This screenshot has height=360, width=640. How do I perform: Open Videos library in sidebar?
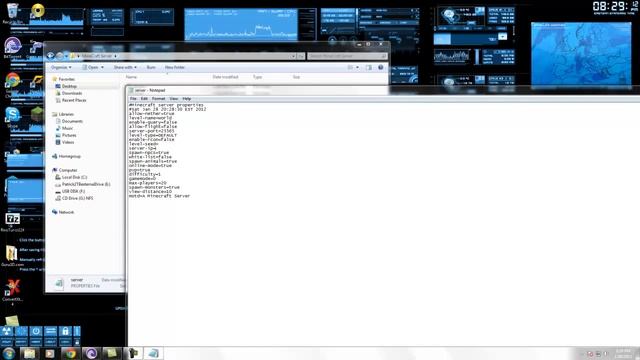[x=68, y=142]
